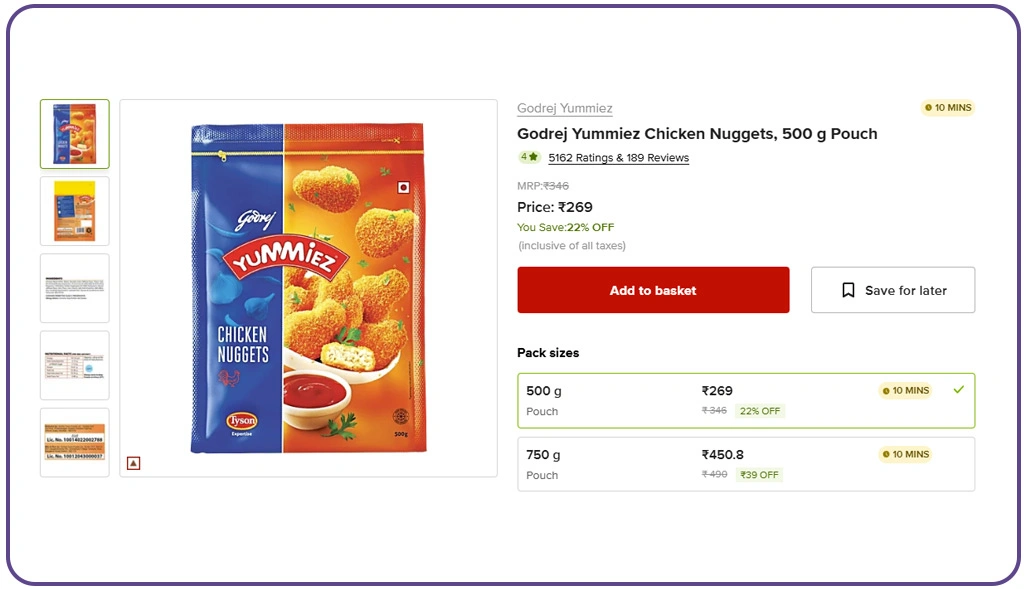Show the yellow back-of-pack thumbnail image
Viewport: 1026px width, 589px height.
[75, 211]
